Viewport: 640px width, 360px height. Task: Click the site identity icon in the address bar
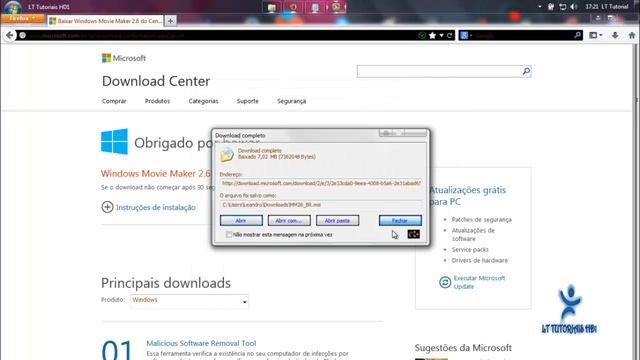22,36
